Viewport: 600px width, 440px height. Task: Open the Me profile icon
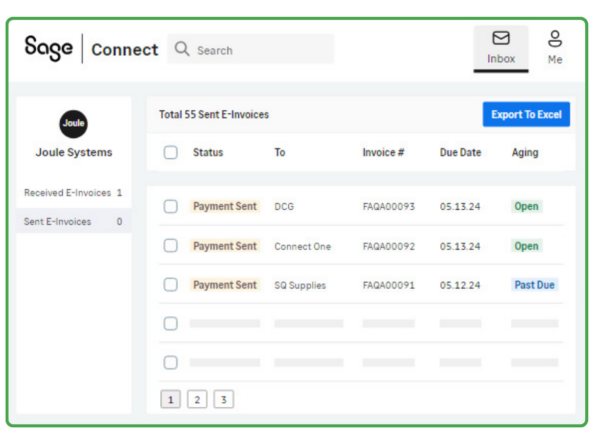[555, 39]
